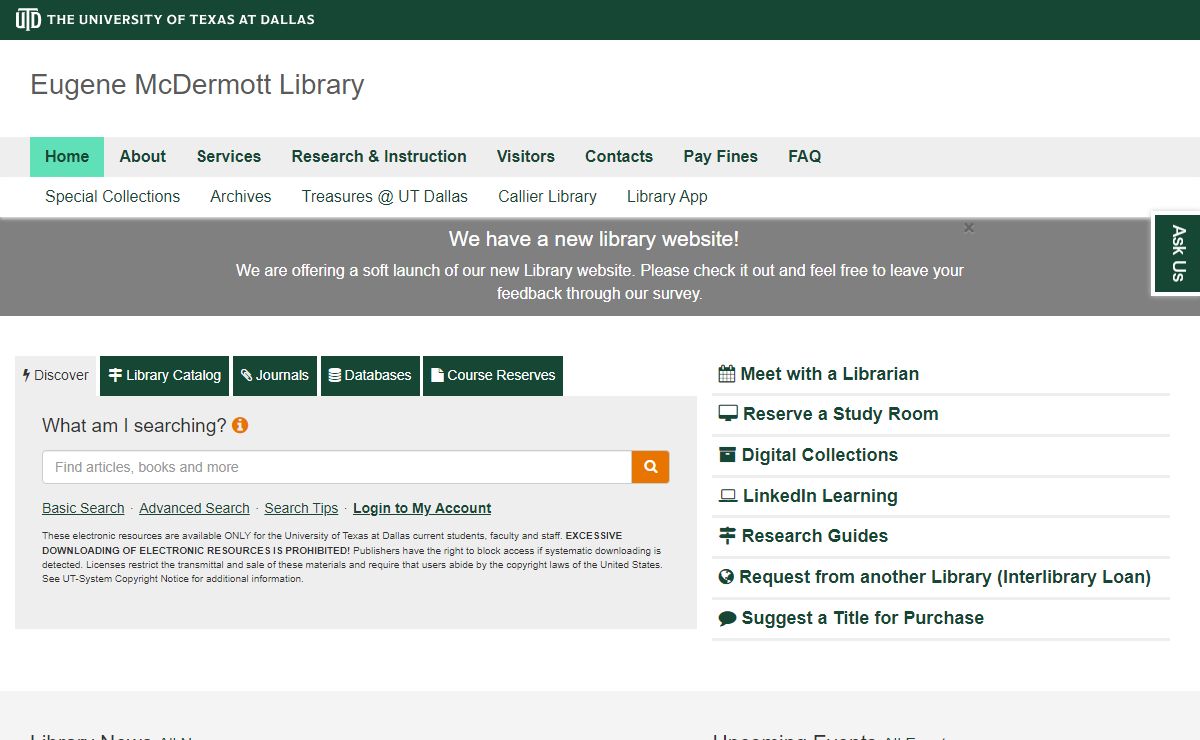Click the monitor icon beside Reserve a Study Room
The width and height of the screenshot is (1200, 740).
point(728,414)
